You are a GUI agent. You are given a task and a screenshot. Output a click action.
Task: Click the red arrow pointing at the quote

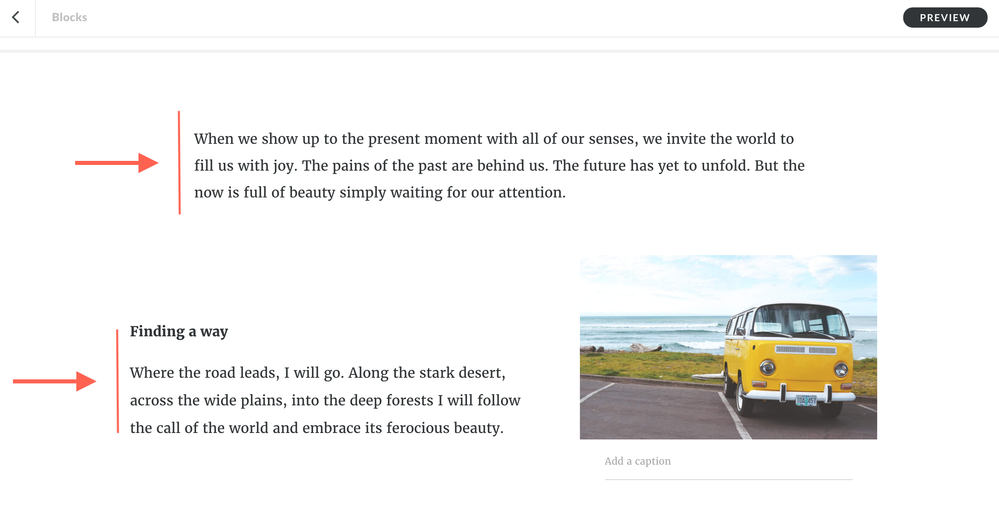(117, 163)
